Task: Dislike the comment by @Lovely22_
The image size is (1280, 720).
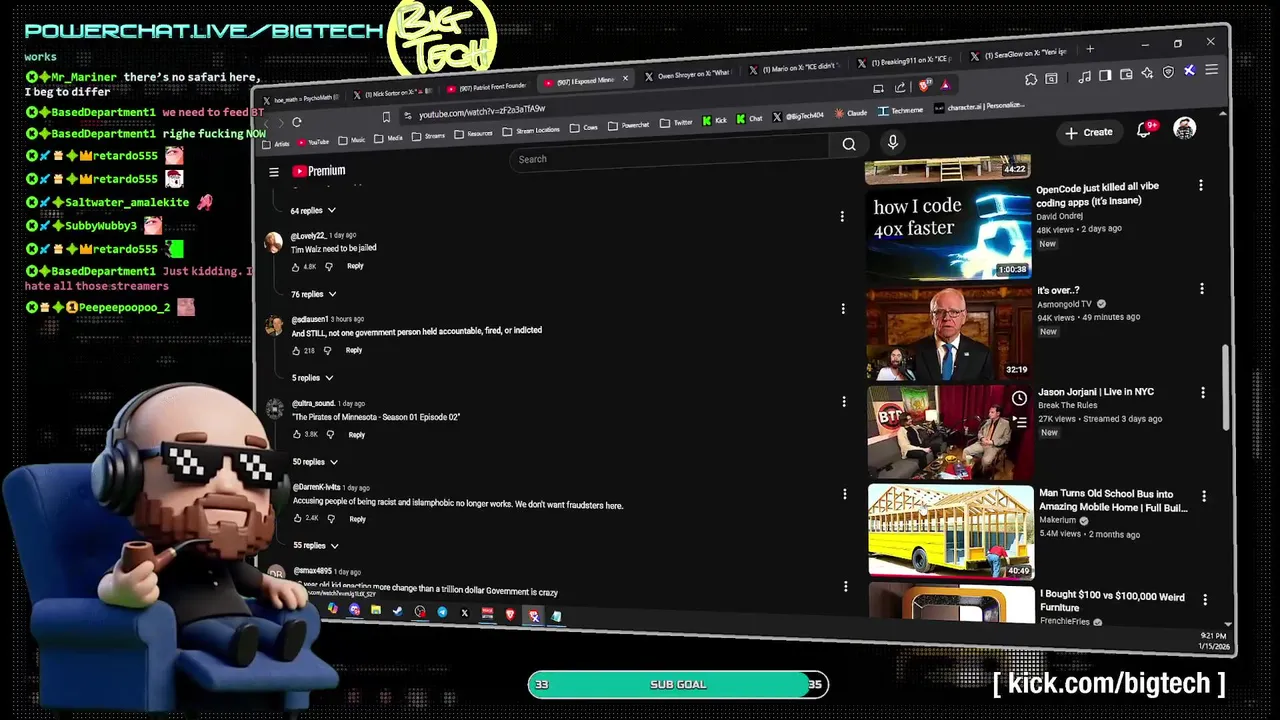Action: 329,267
